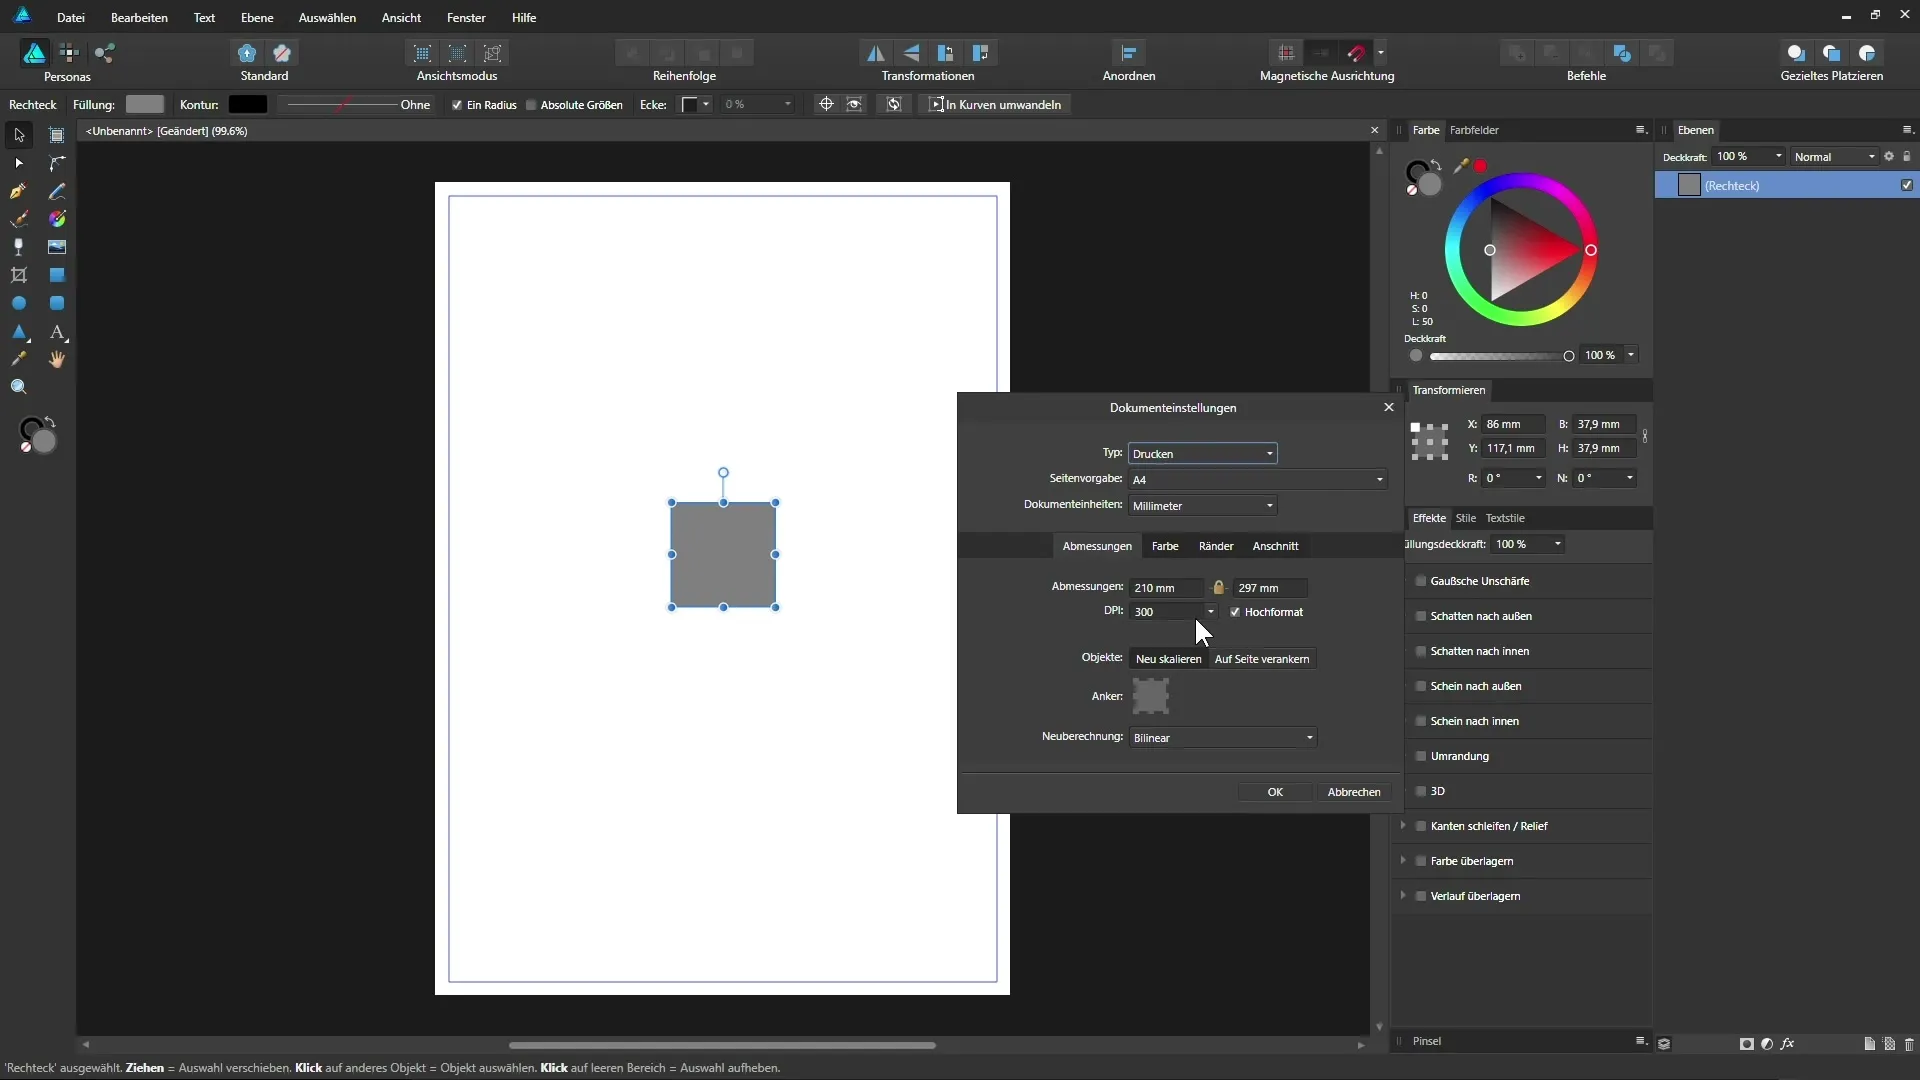Switch to the Ränder tab
This screenshot has height=1080, width=1920.
pos(1216,546)
